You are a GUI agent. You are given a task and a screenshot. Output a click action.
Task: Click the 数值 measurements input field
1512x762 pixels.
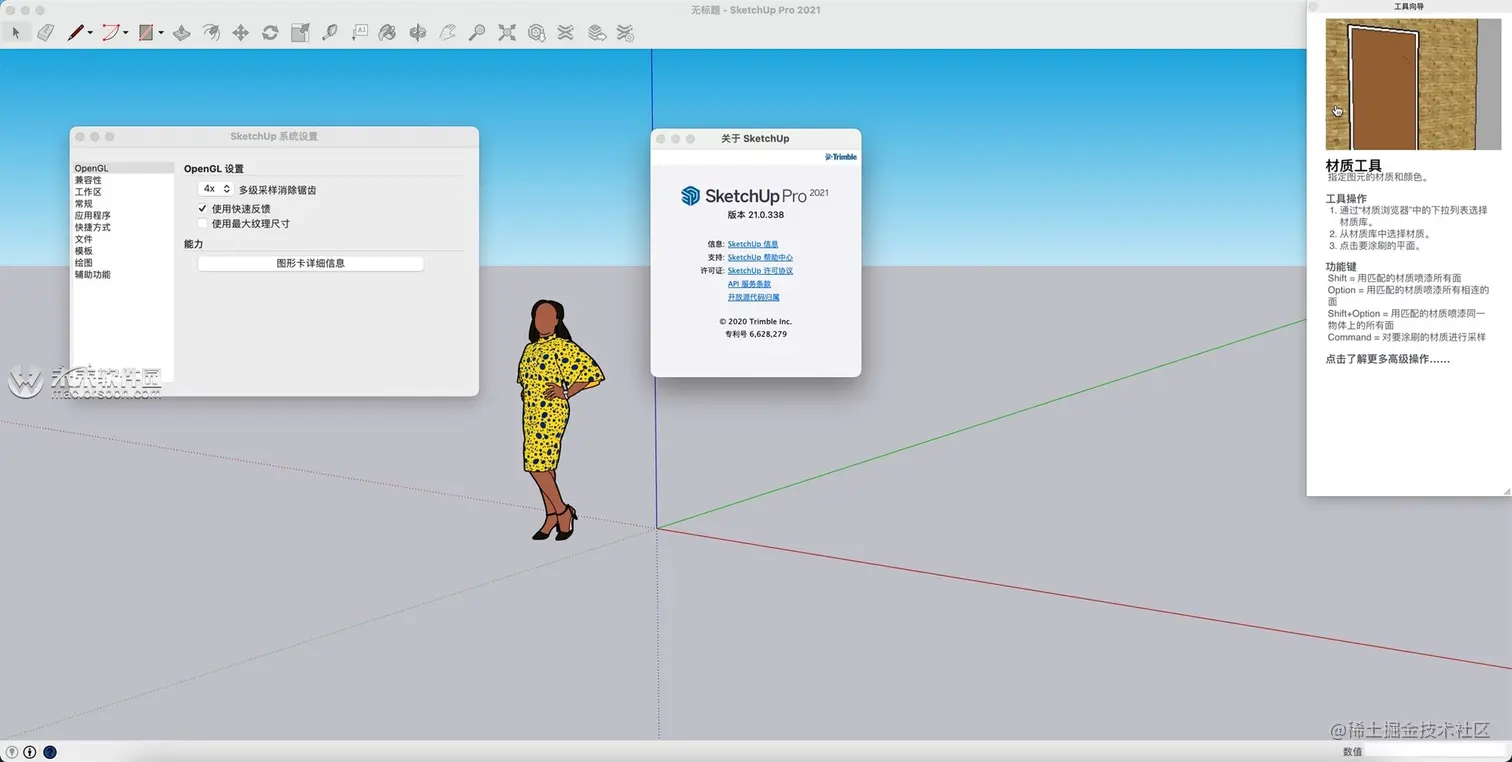[1434, 751]
